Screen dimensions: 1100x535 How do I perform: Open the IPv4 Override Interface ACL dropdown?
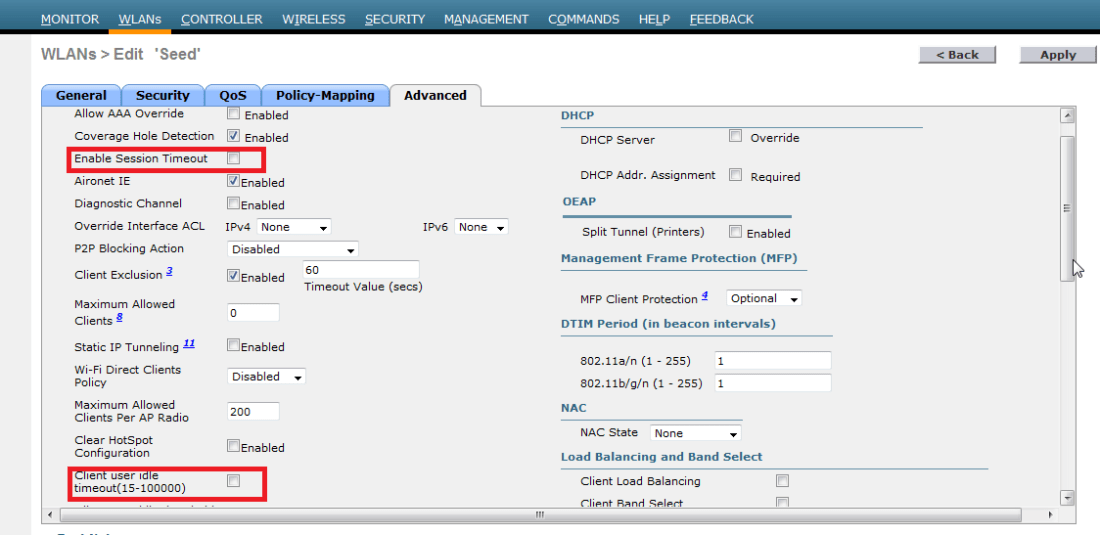[x=294, y=227]
